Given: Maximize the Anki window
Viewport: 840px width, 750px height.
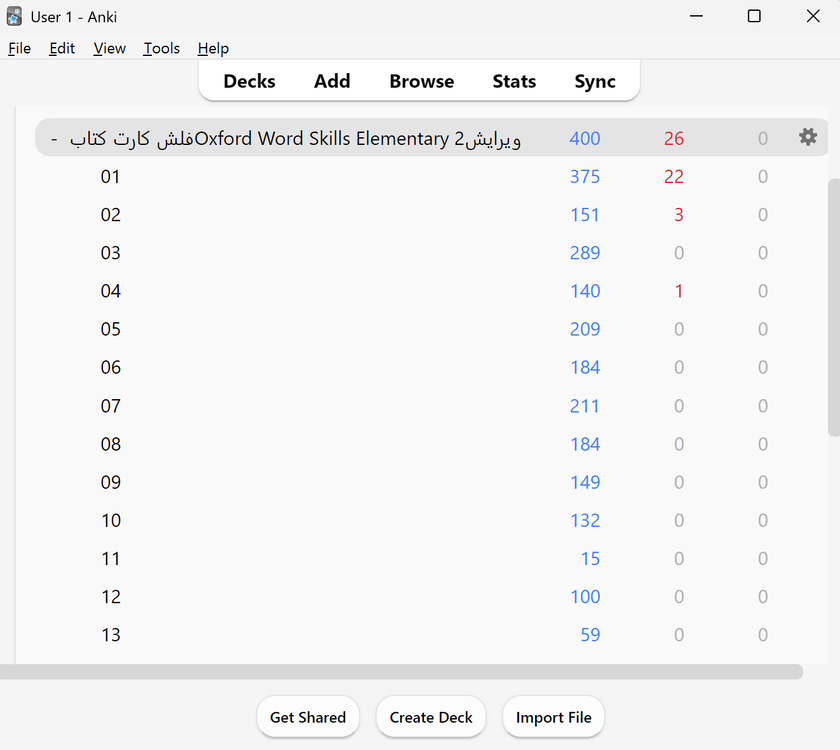Looking at the screenshot, I should (x=754, y=16).
